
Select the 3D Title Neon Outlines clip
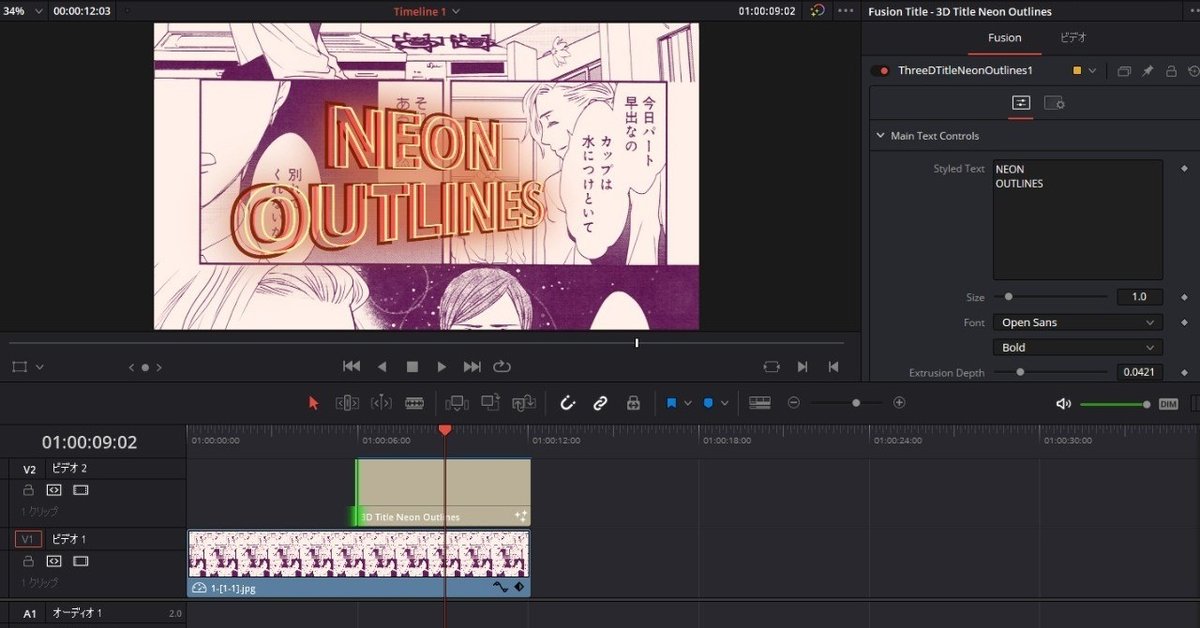point(443,492)
